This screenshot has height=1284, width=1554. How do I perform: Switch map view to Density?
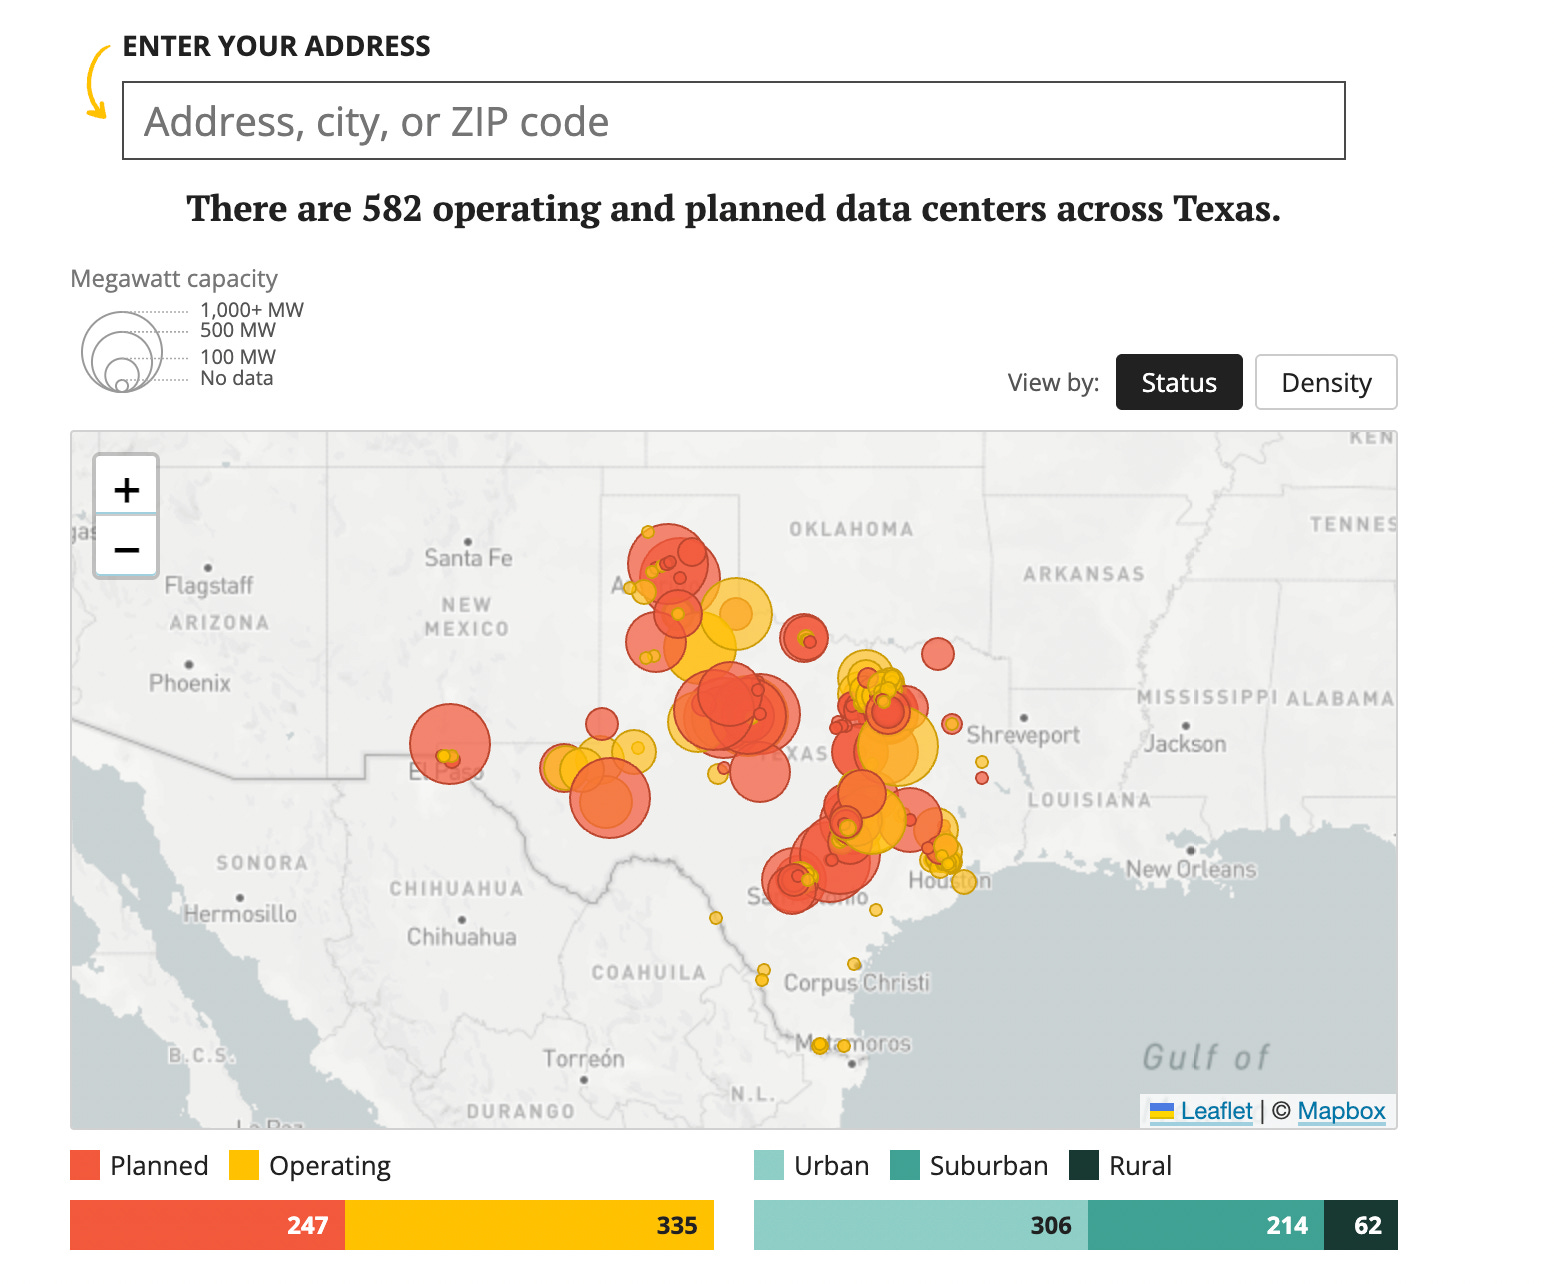coord(1326,382)
